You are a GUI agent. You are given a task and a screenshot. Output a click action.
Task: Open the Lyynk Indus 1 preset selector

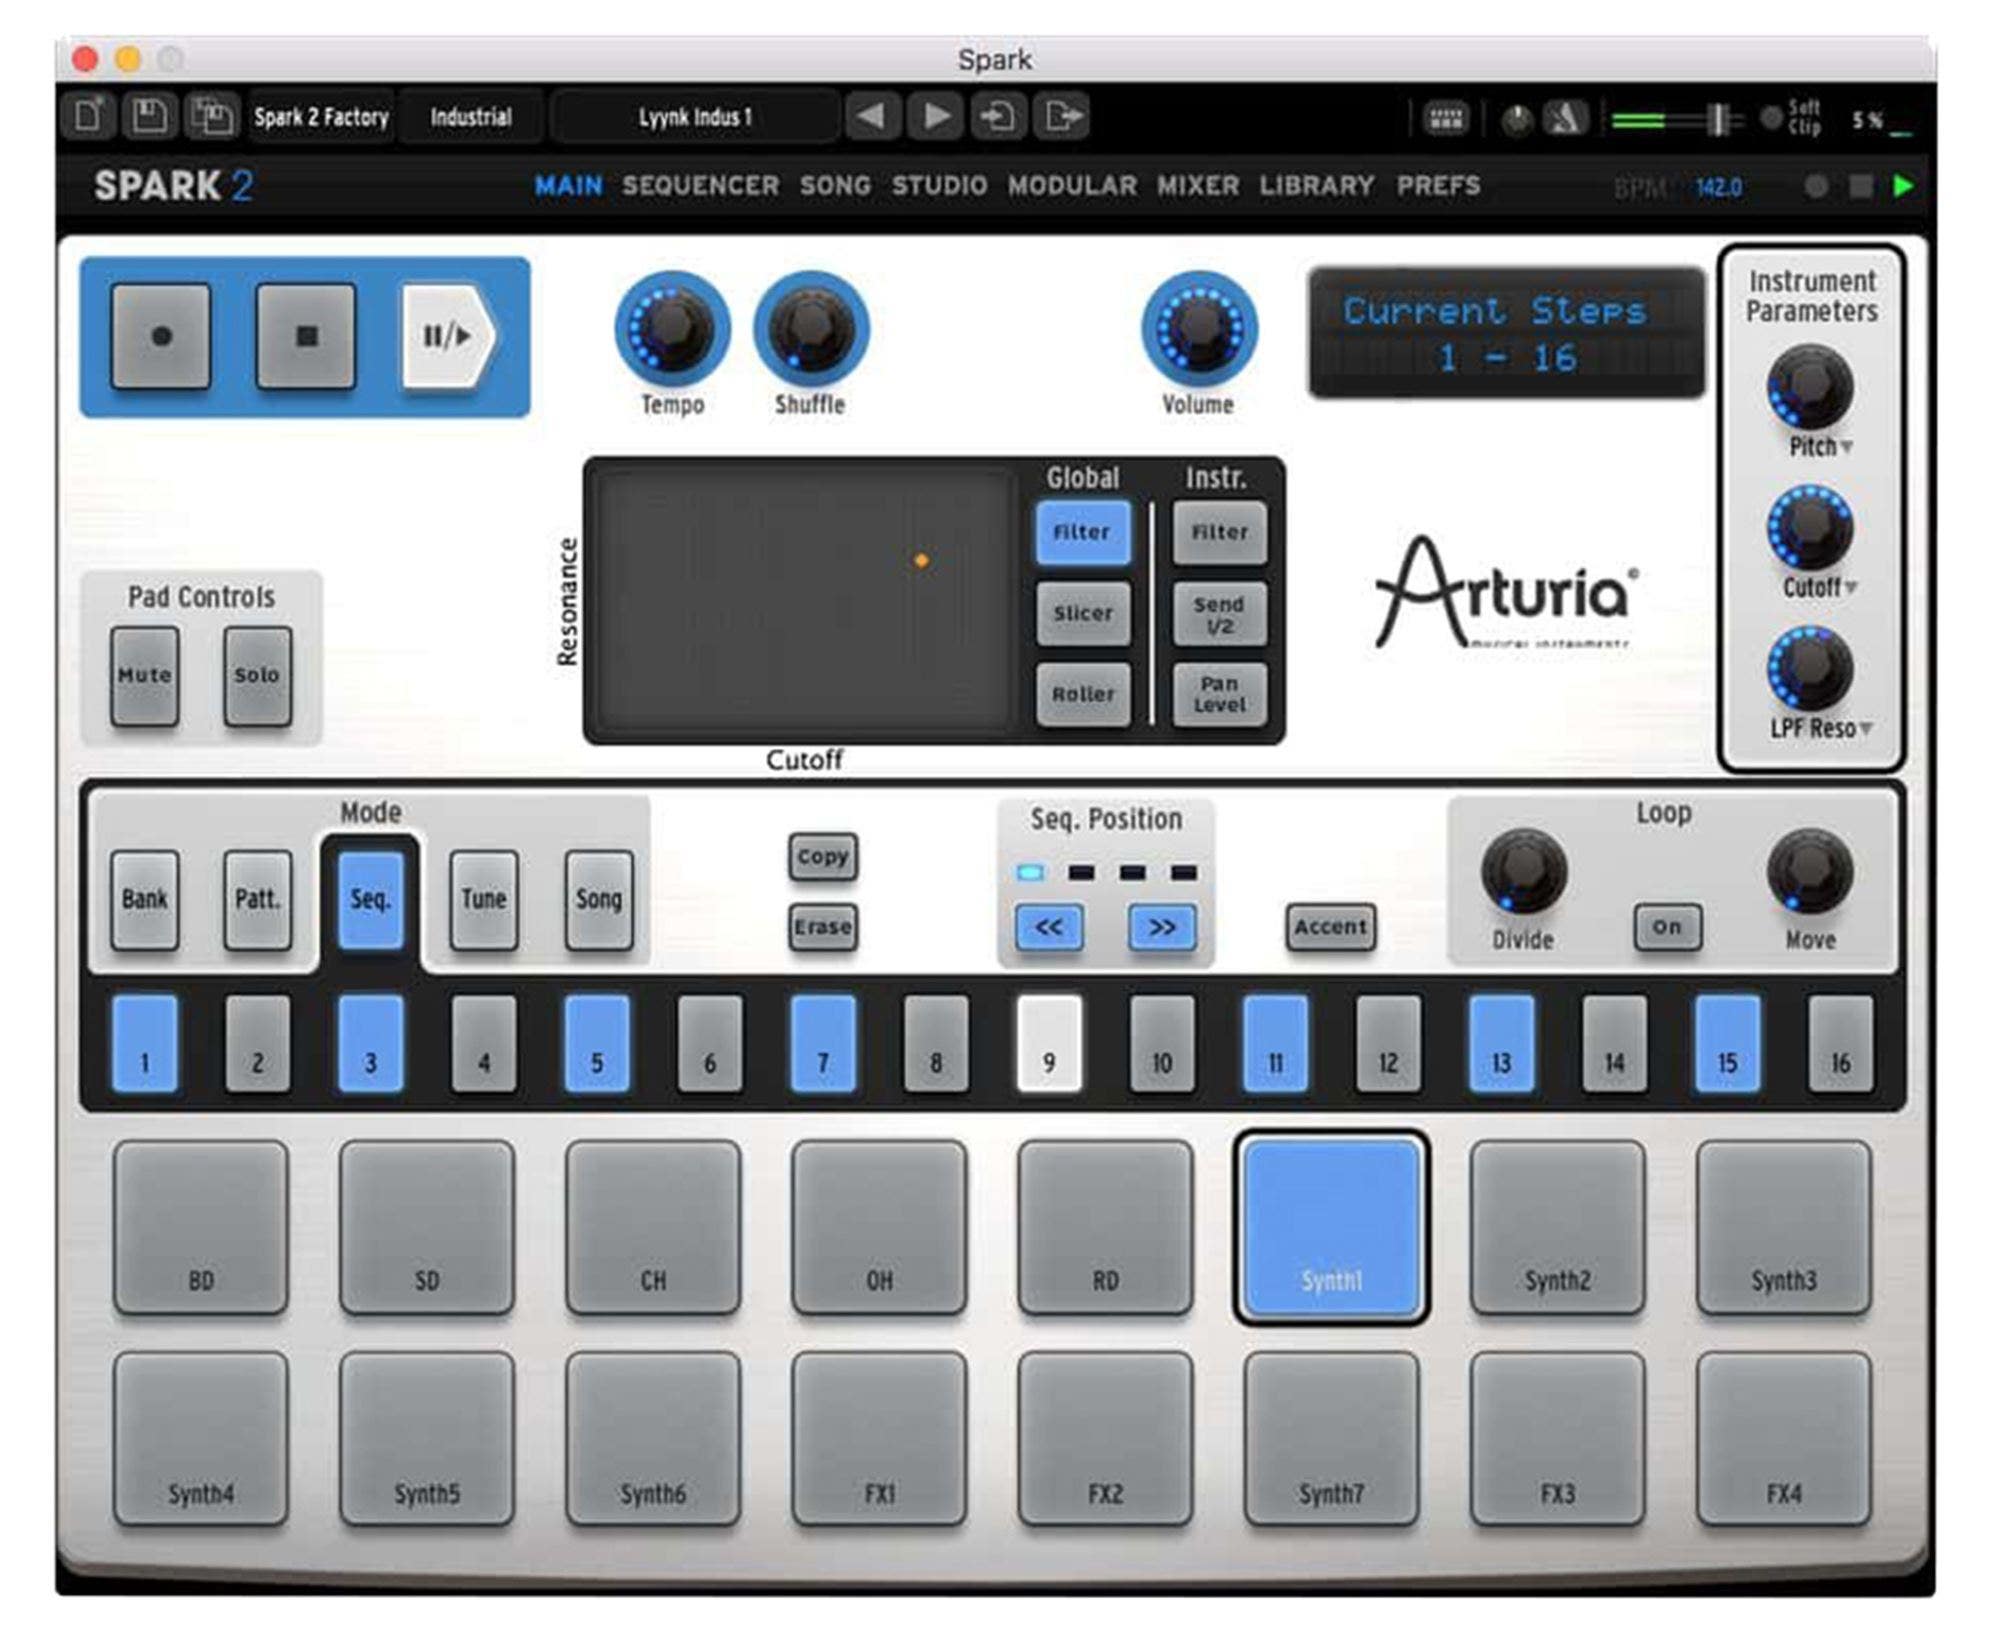pyautogui.click(x=695, y=117)
